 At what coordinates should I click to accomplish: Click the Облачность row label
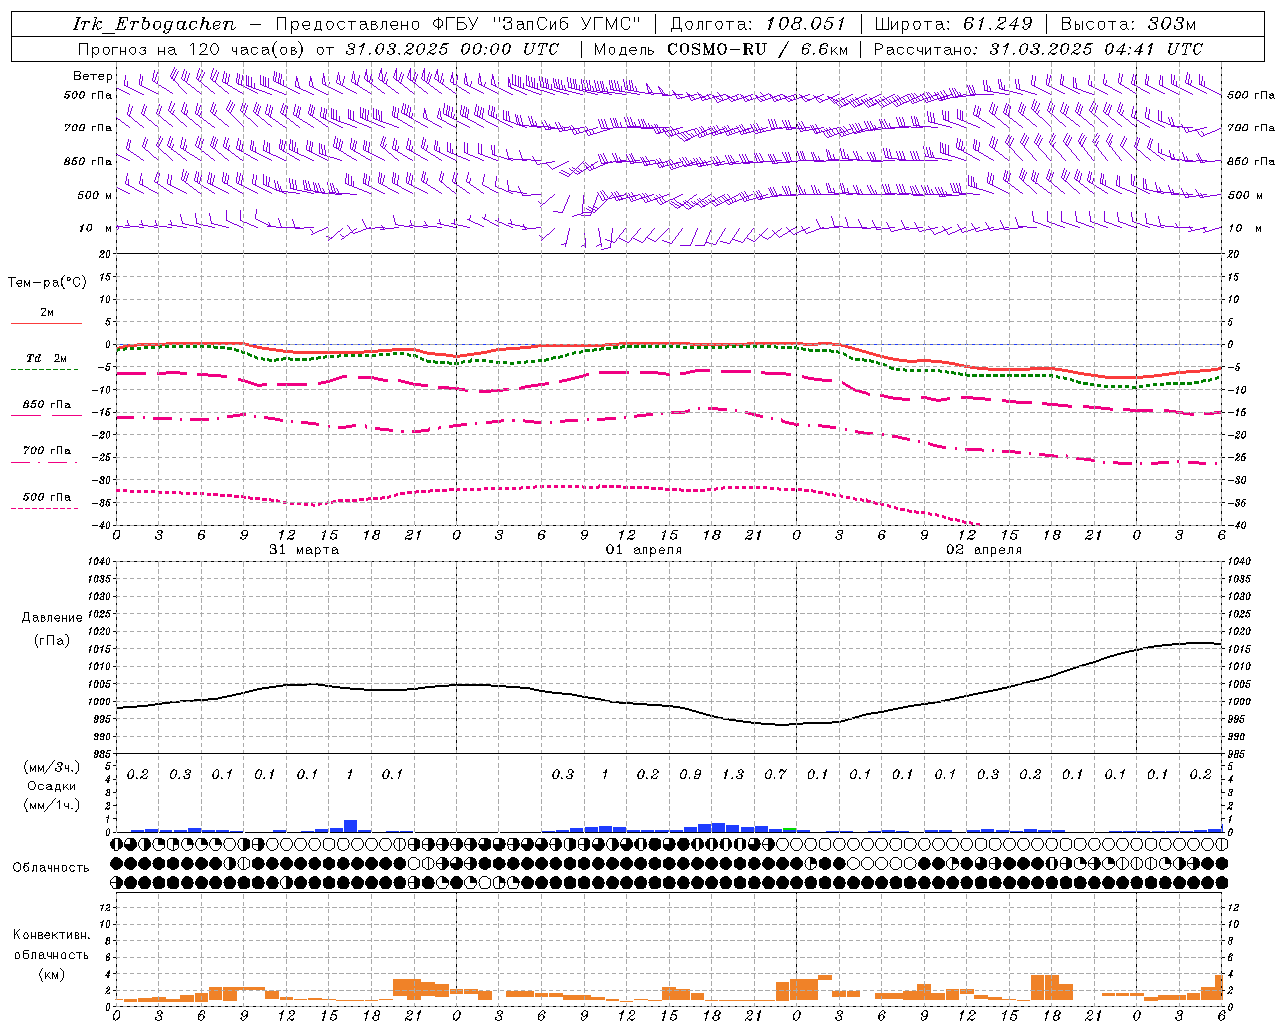pyautogui.click(x=51, y=867)
